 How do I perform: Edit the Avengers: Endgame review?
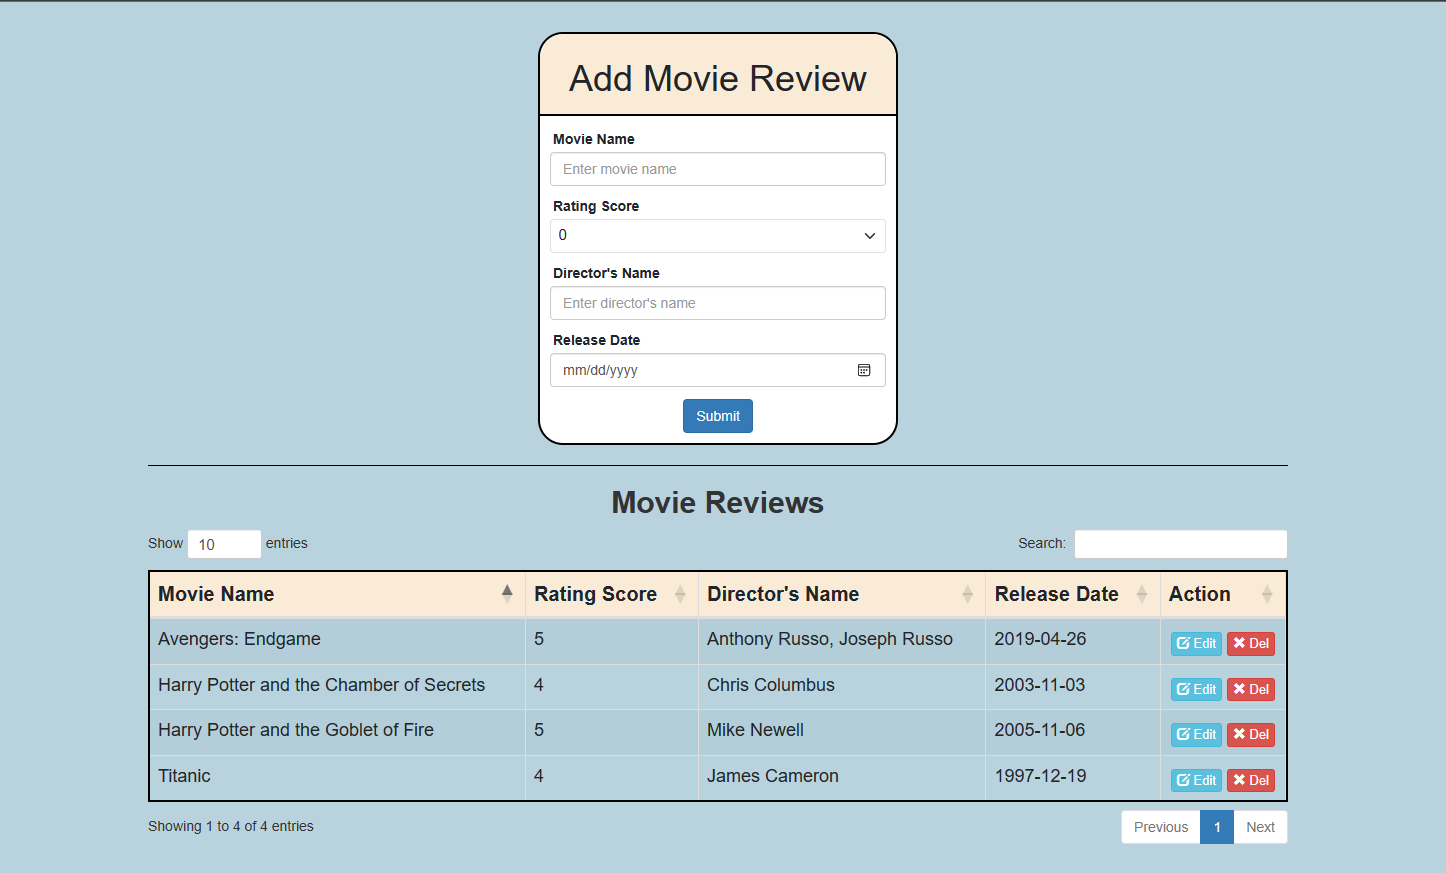(x=1196, y=644)
